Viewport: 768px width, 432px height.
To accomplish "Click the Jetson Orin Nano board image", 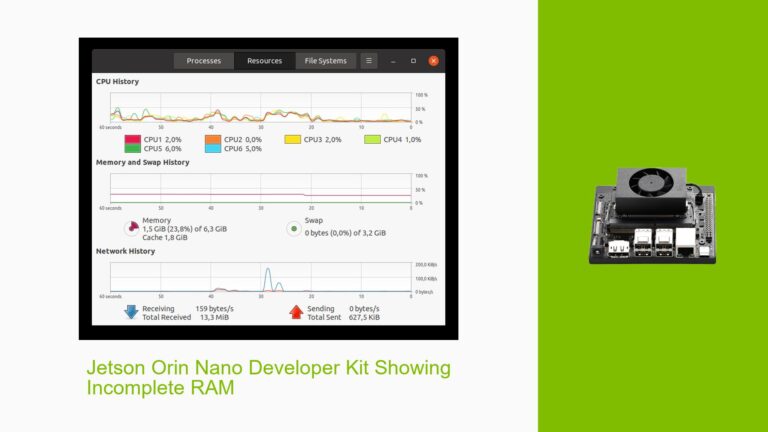I will click(x=652, y=216).
